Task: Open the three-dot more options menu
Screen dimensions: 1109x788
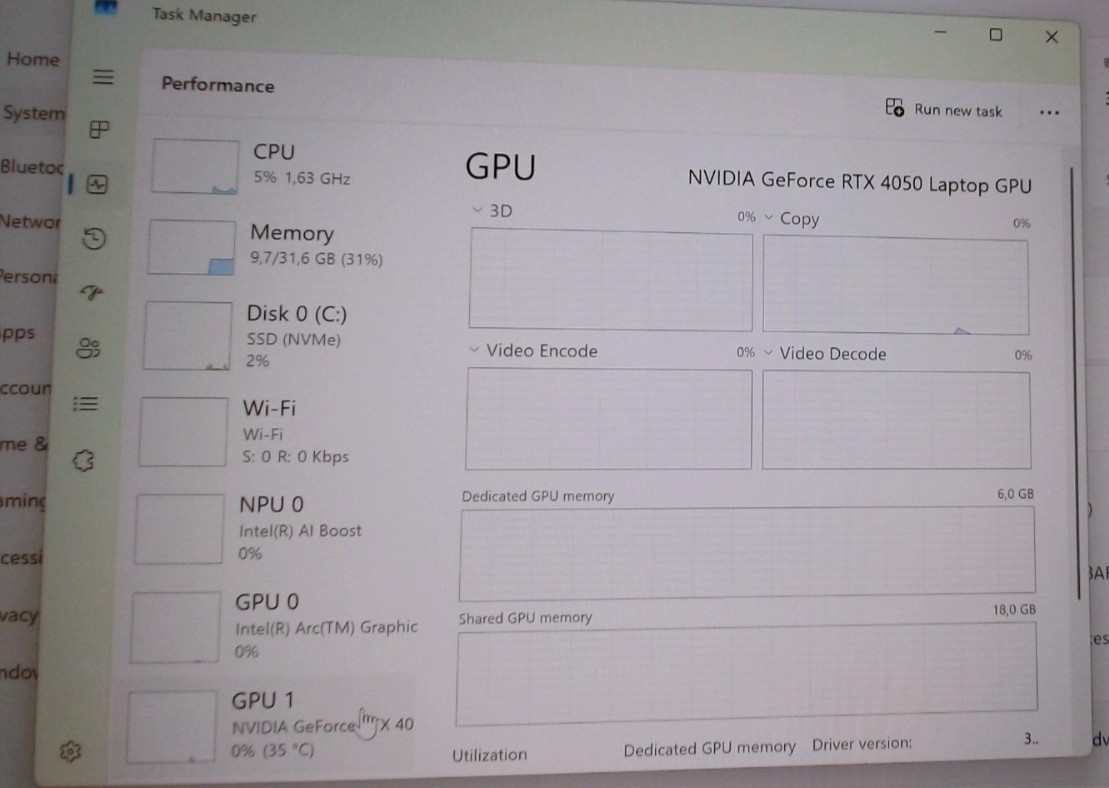Action: click(x=1050, y=112)
